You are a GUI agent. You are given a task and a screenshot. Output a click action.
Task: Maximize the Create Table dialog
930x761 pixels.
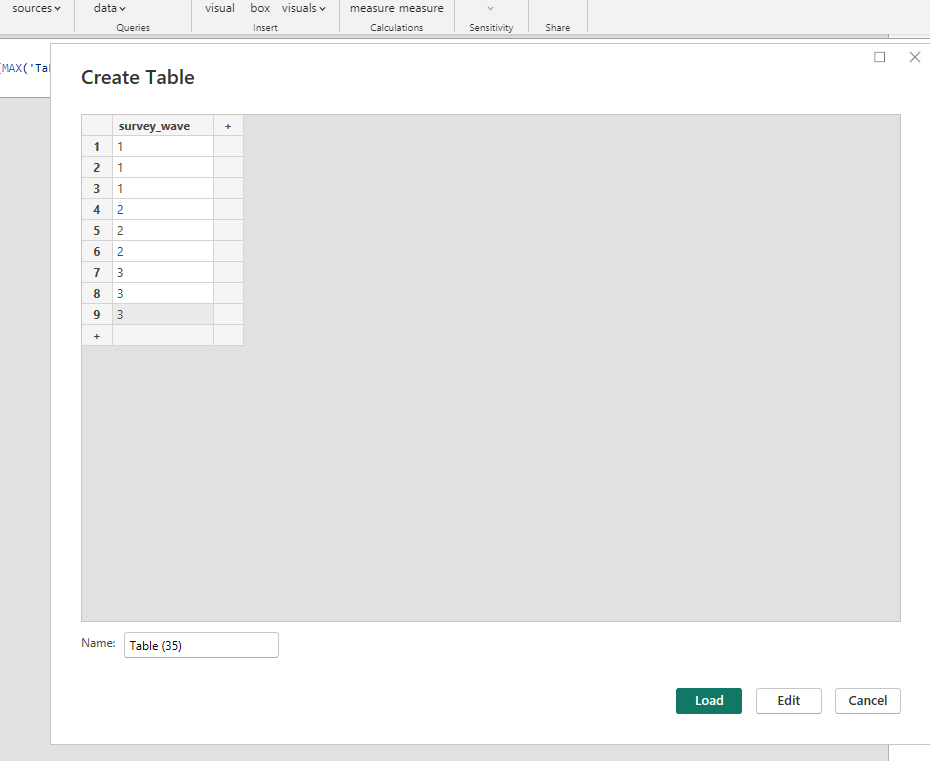[x=880, y=57]
